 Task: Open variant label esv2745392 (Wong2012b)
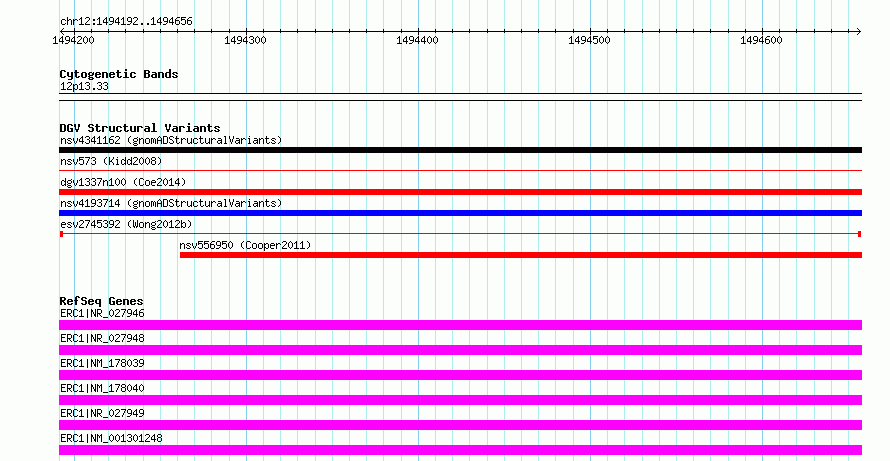click(126, 224)
